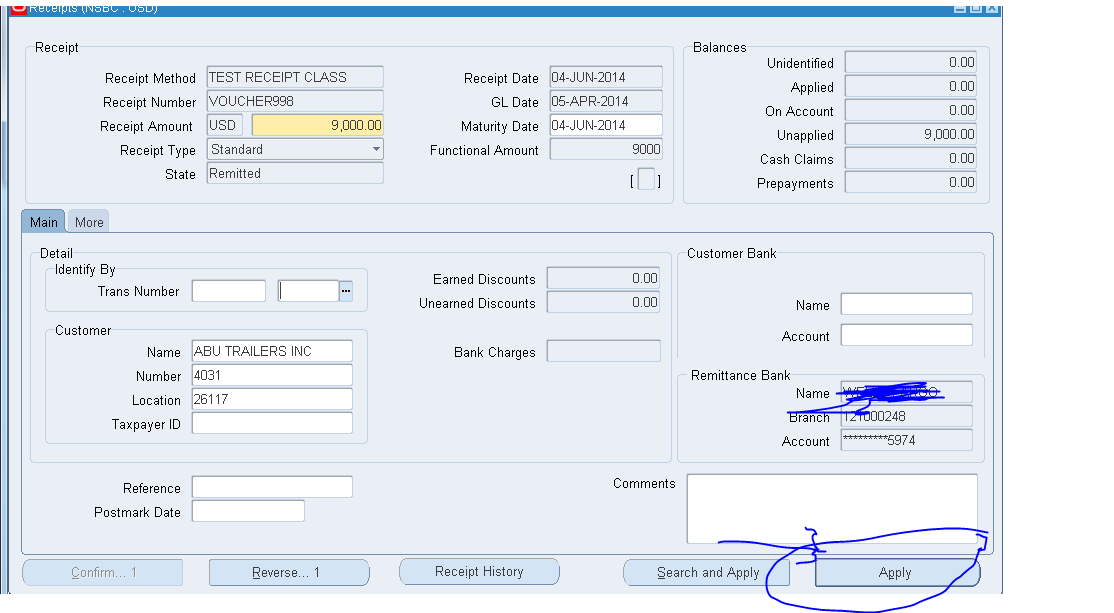Click the Reference input field

coord(272,487)
